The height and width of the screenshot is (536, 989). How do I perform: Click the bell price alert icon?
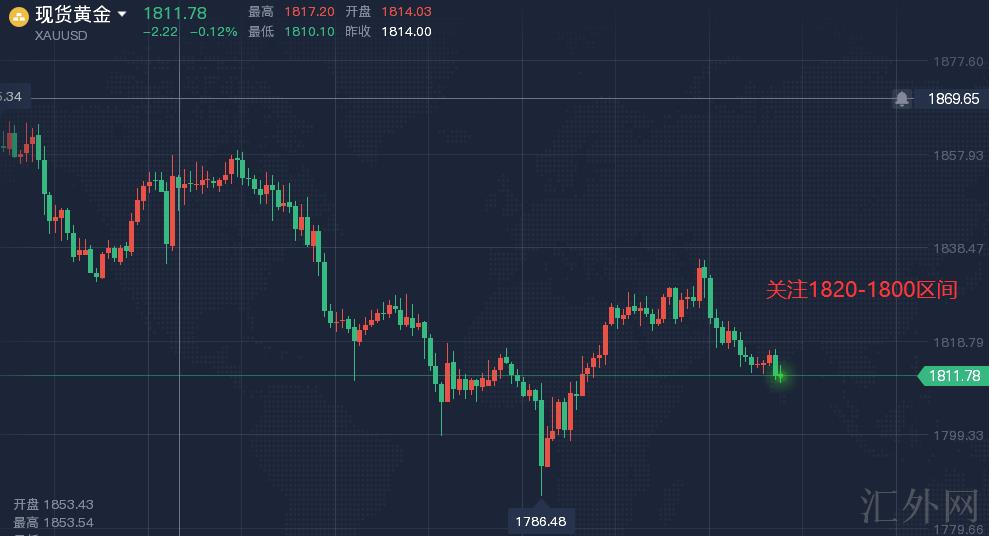(902, 98)
